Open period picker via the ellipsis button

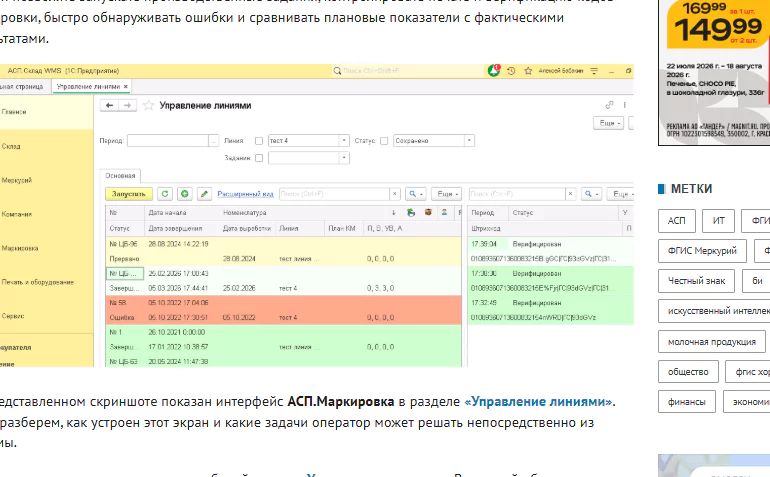[214, 141]
